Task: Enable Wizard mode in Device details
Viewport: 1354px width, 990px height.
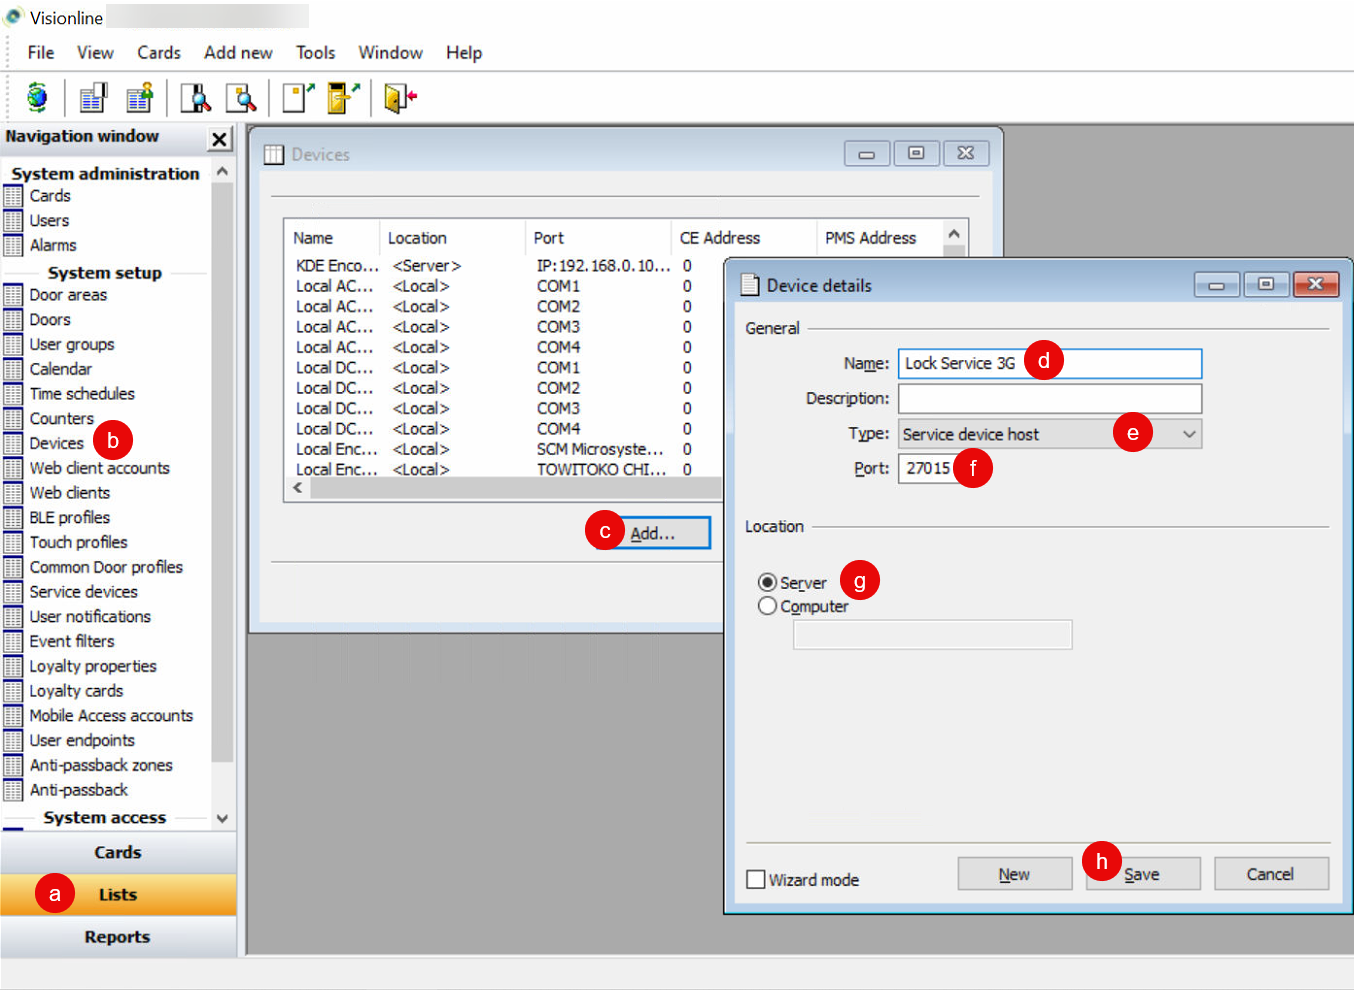Action: pos(756,879)
